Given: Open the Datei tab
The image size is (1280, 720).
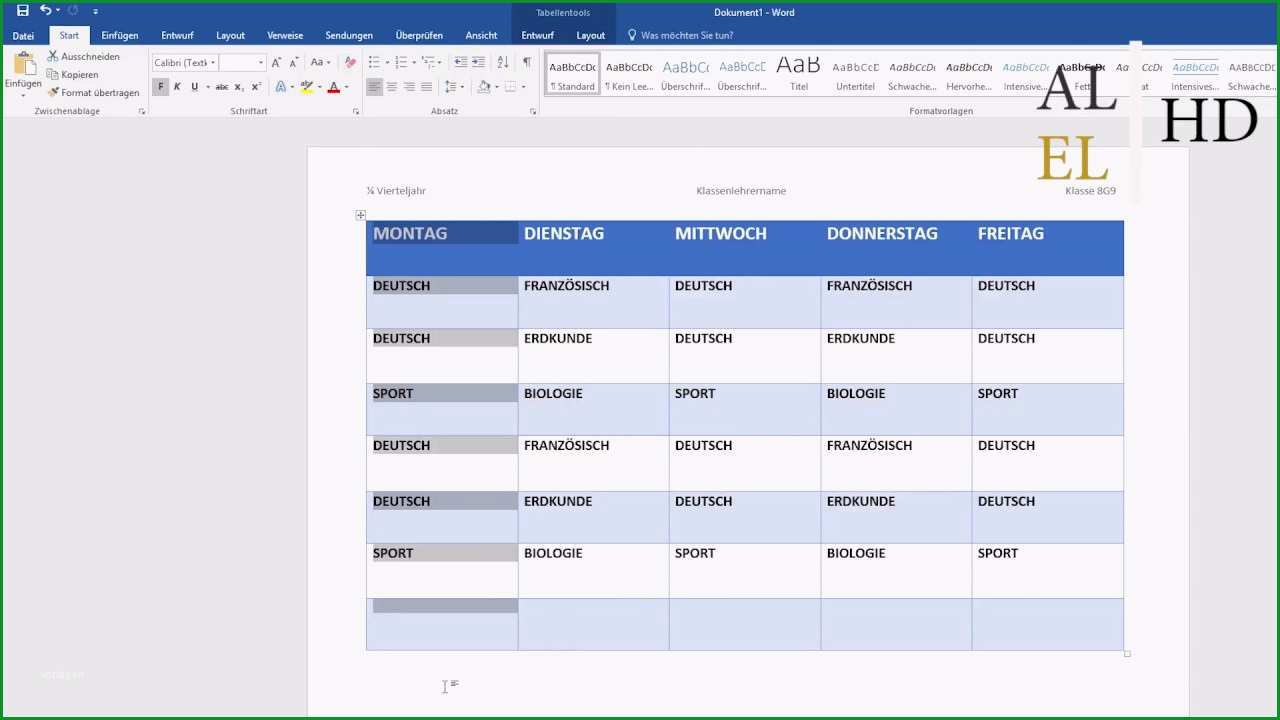Looking at the screenshot, I should click(x=23, y=35).
